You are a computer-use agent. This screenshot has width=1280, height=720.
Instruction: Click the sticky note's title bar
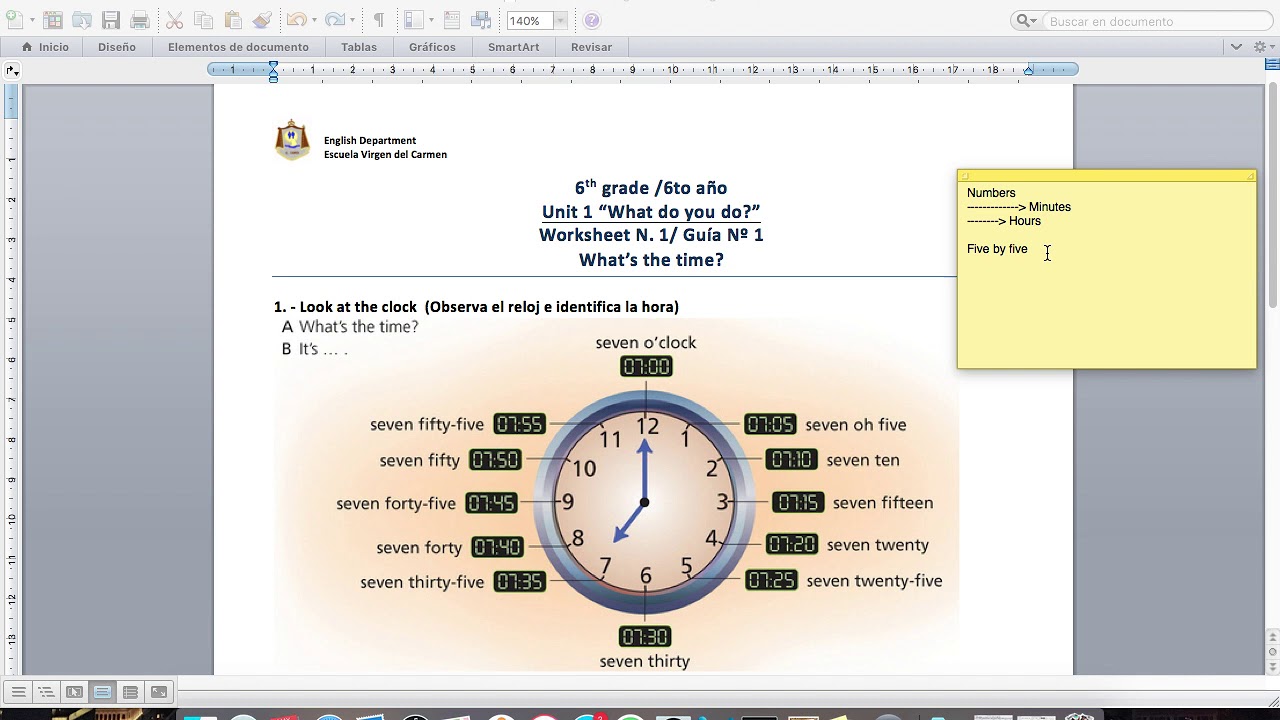1107,176
